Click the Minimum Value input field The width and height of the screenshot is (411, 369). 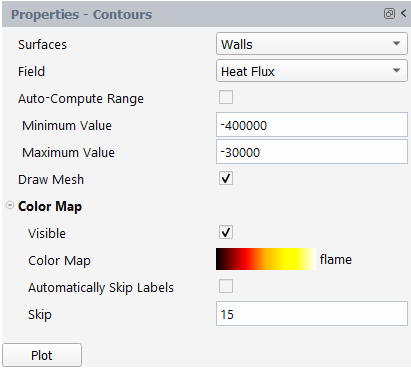[x=312, y=125]
